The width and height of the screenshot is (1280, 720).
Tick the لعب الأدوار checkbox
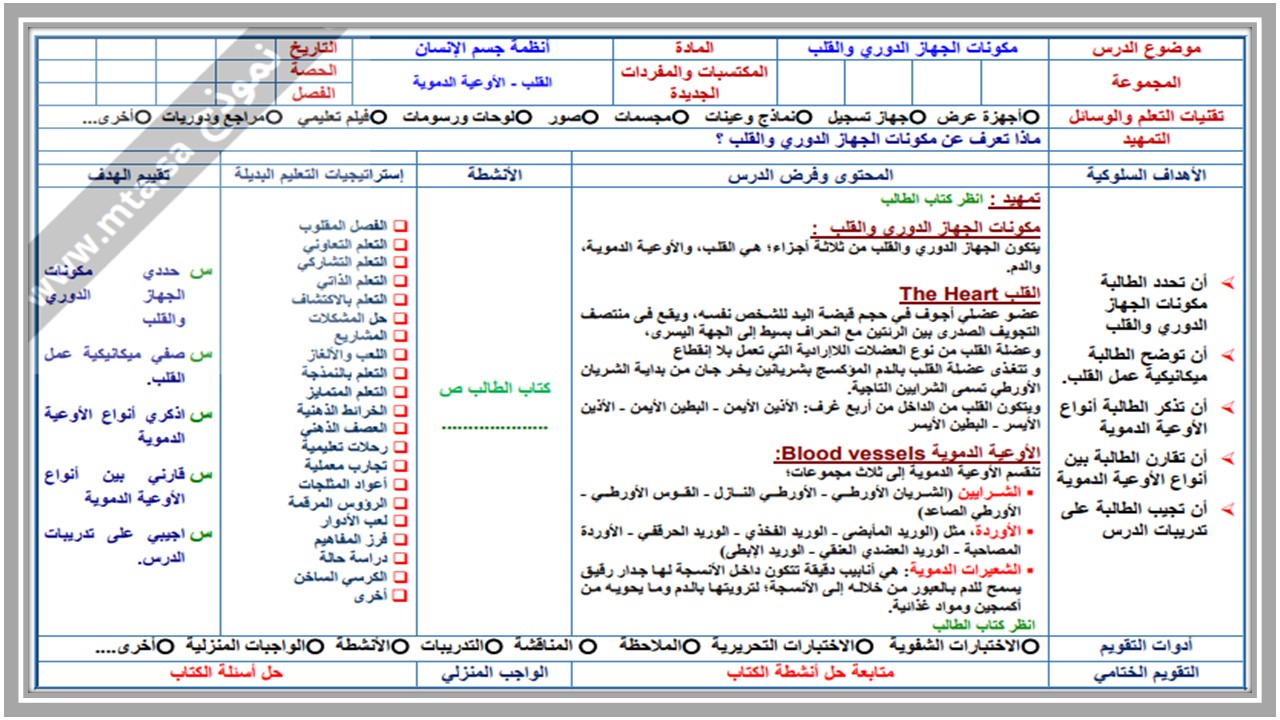(400, 521)
